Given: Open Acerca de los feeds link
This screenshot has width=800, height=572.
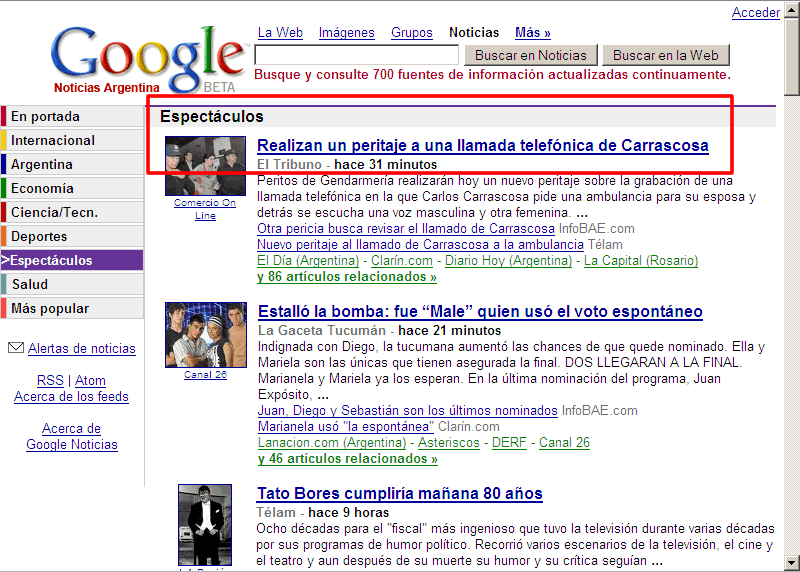Looking at the screenshot, I should tap(71, 396).
